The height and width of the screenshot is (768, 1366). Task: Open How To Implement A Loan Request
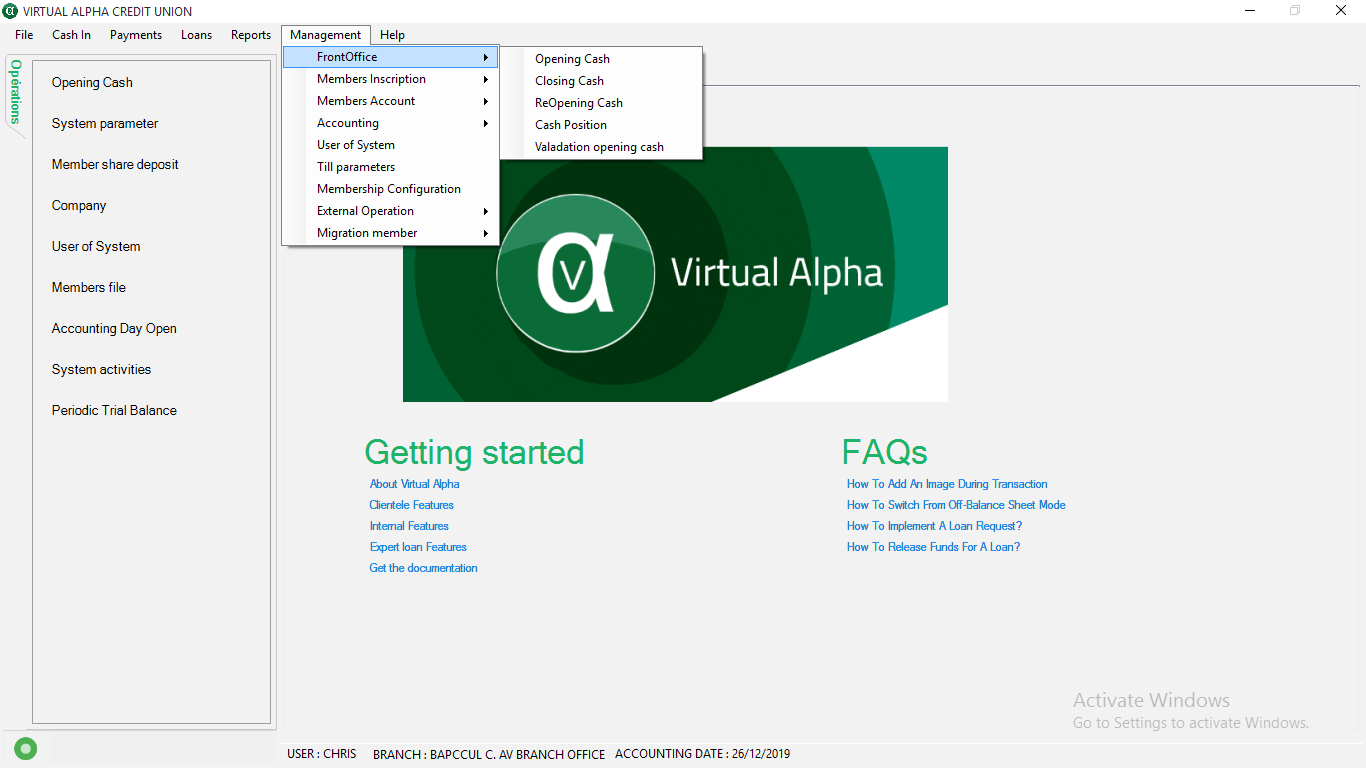pos(934,526)
